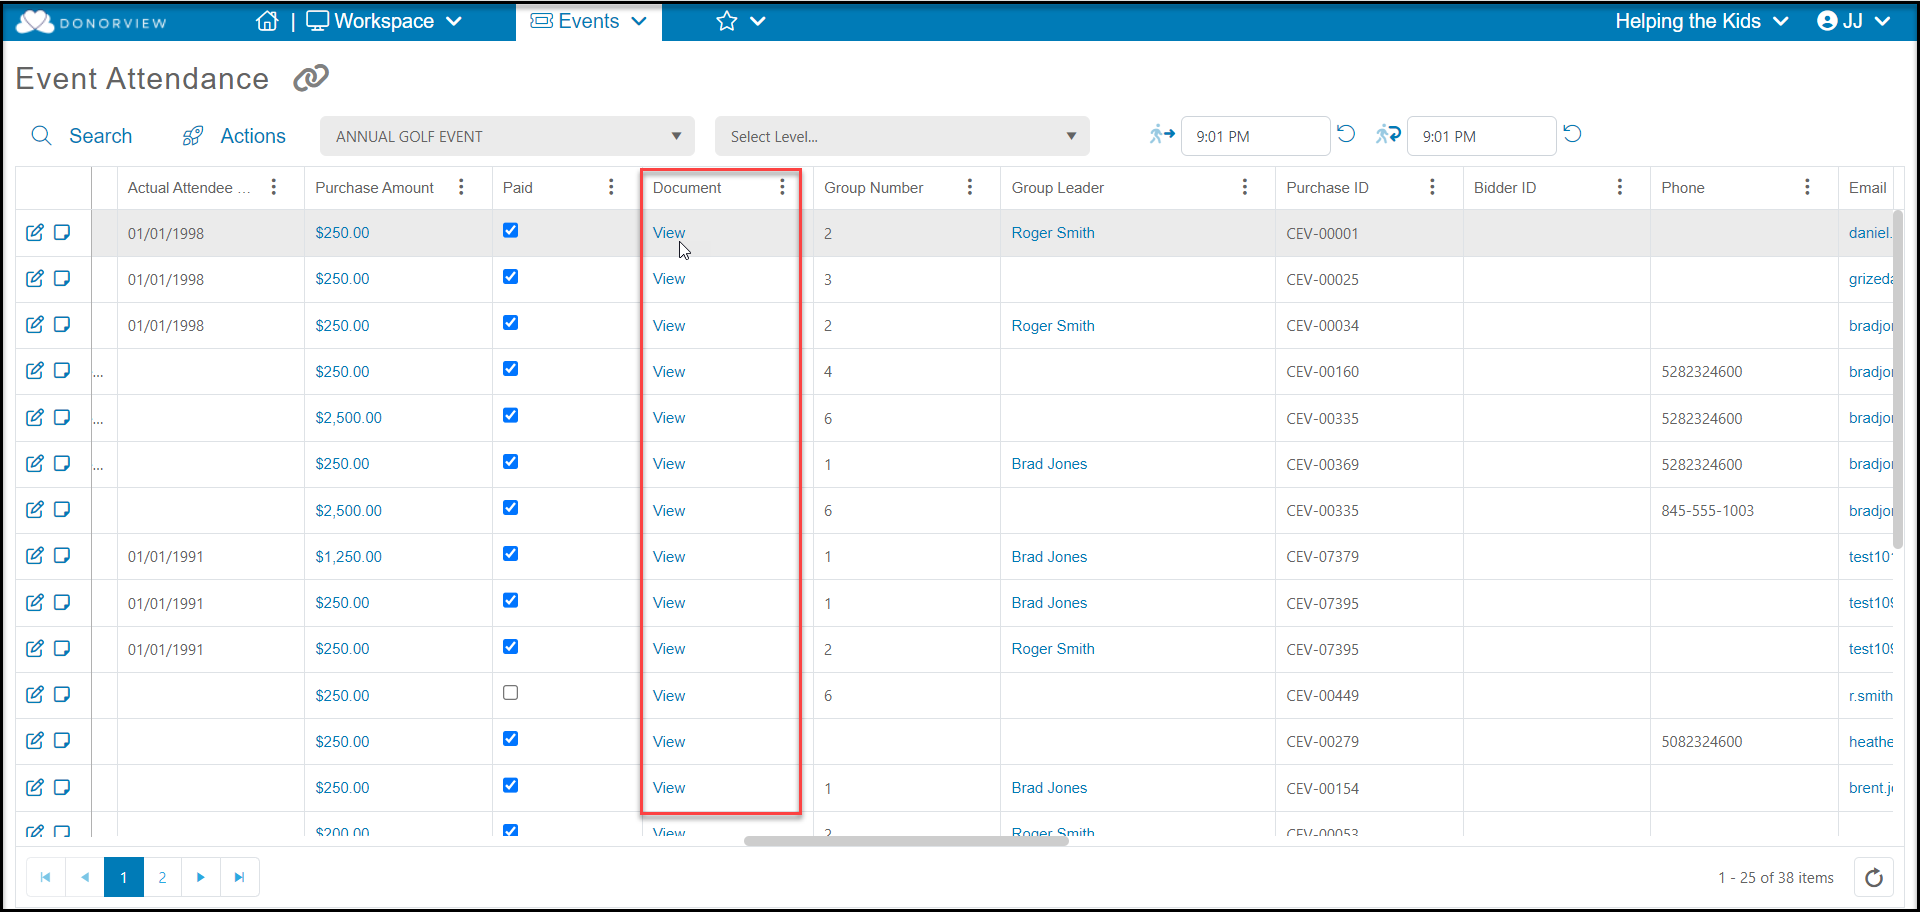
Task: Jump to last page arrow
Action: tap(239, 877)
